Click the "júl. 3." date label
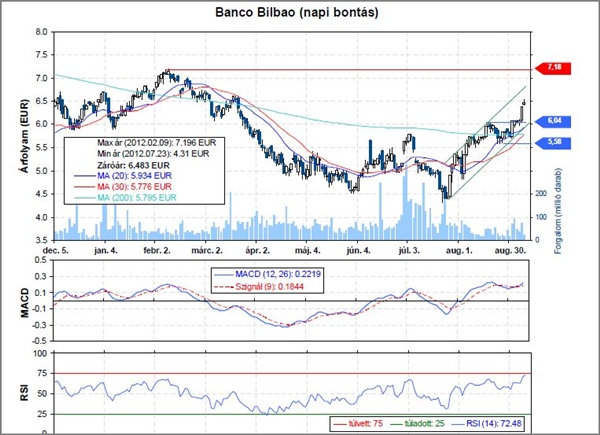The image size is (600, 435). pos(409,251)
